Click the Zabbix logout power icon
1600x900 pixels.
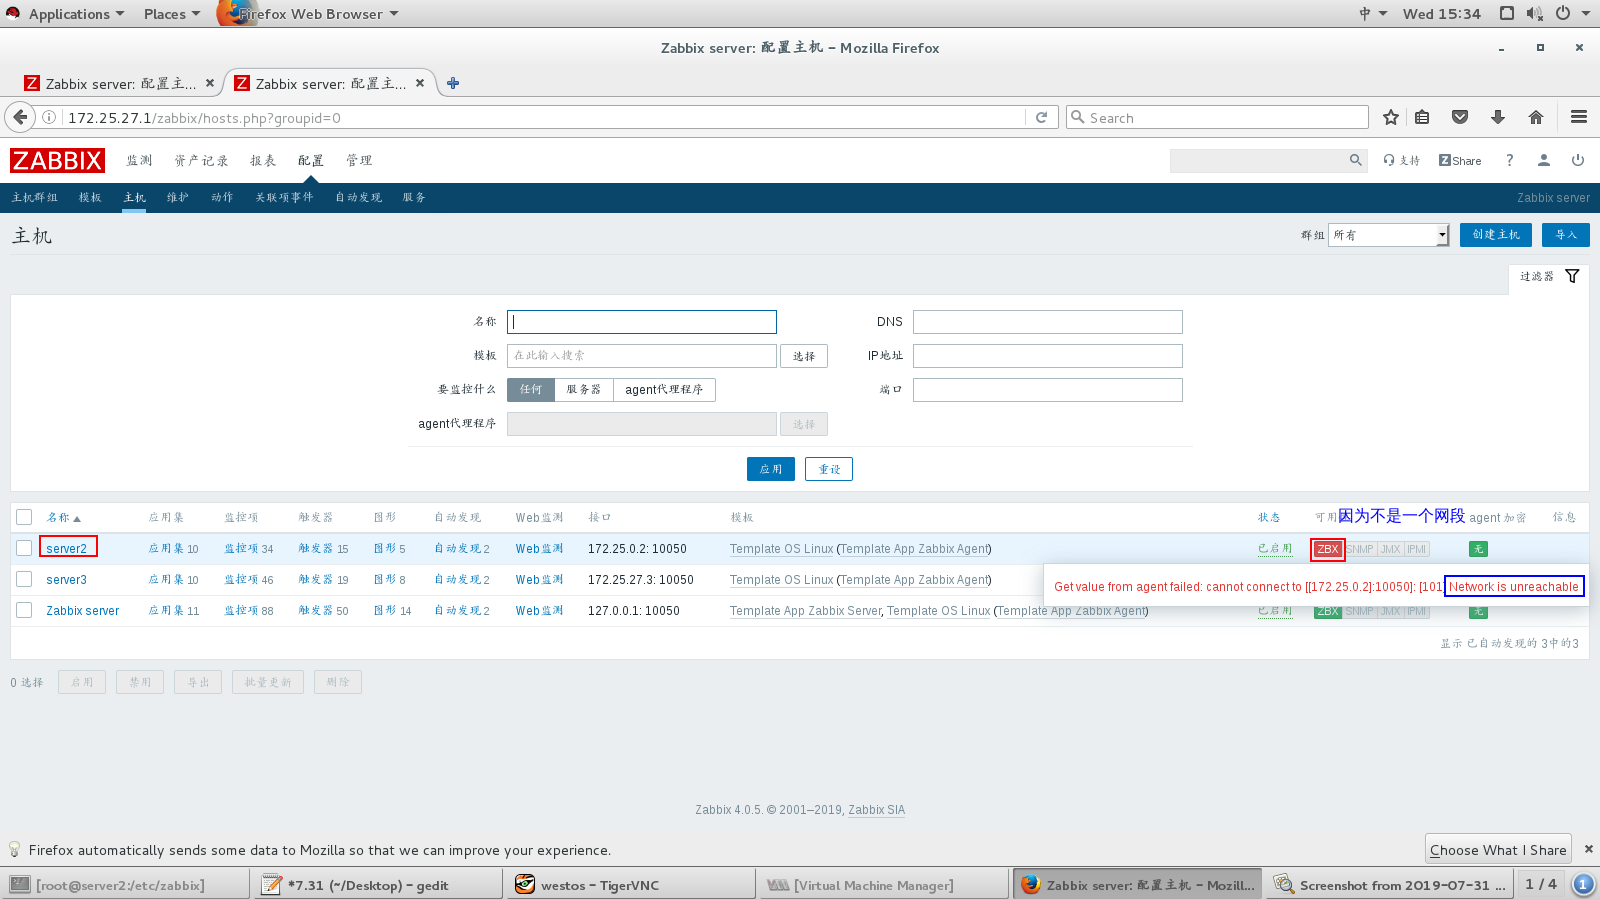click(x=1578, y=160)
